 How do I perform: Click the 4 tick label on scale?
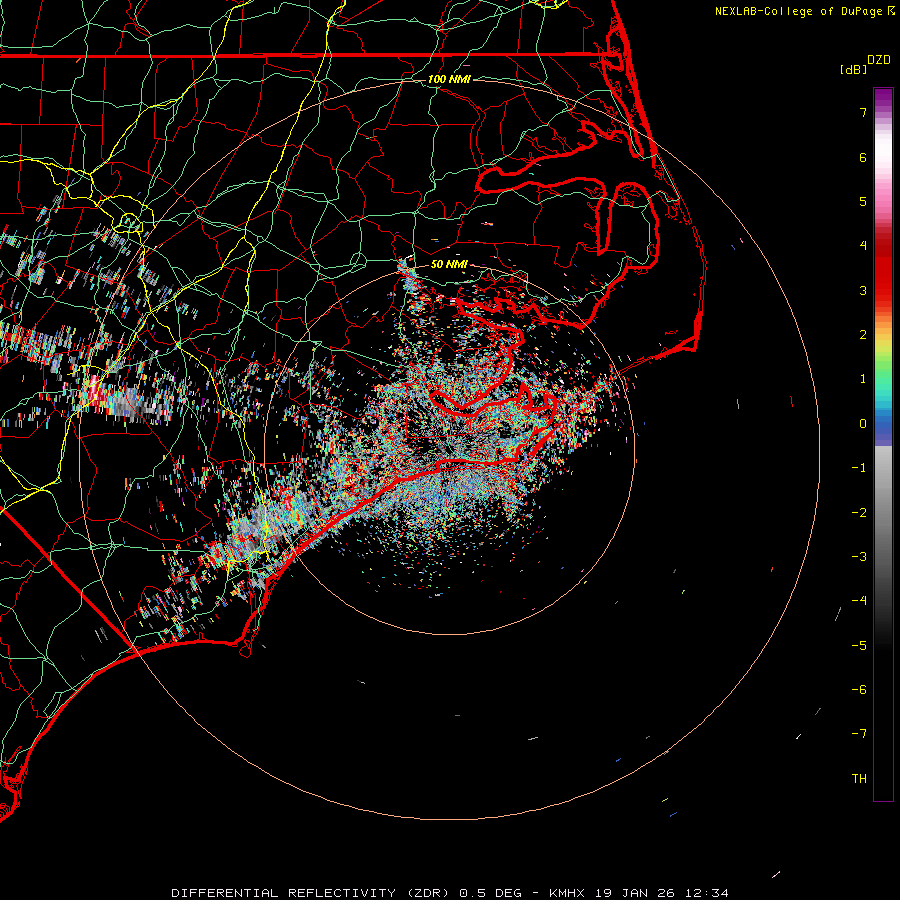point(862,246)
